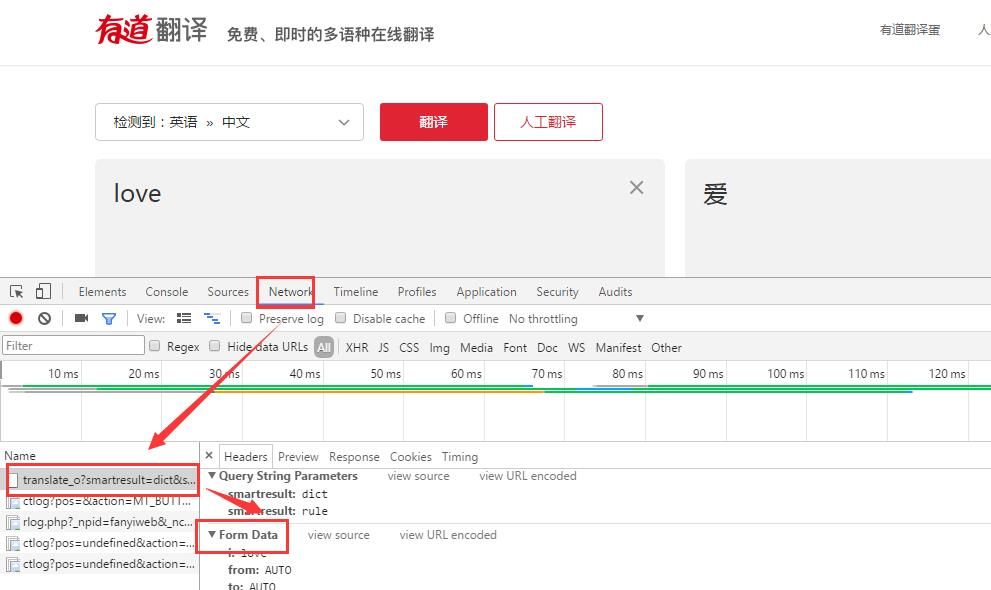Toggle the device toolbar icon
The image size is (991, 590).
click(x=41, y=290)
